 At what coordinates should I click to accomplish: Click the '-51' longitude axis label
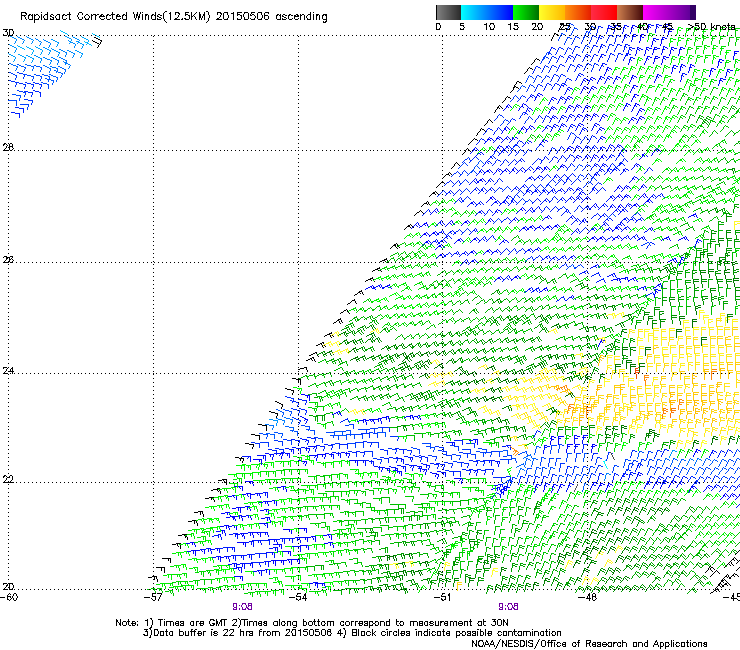tap(442, 597)
